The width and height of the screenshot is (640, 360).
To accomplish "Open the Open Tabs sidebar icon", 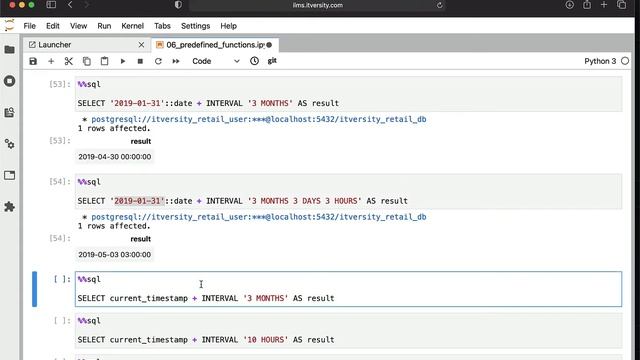I will click(x=9, y=175).
